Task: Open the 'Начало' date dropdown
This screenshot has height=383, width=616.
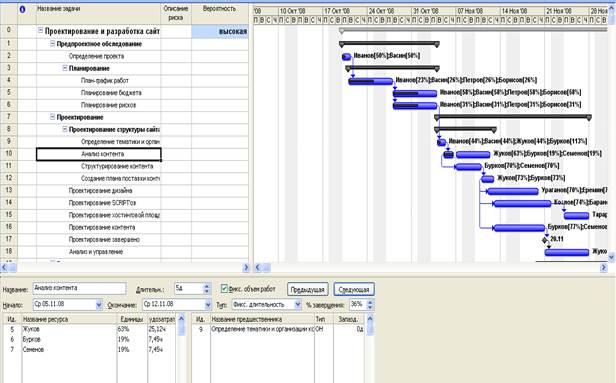Action: [x=99, y=304]
